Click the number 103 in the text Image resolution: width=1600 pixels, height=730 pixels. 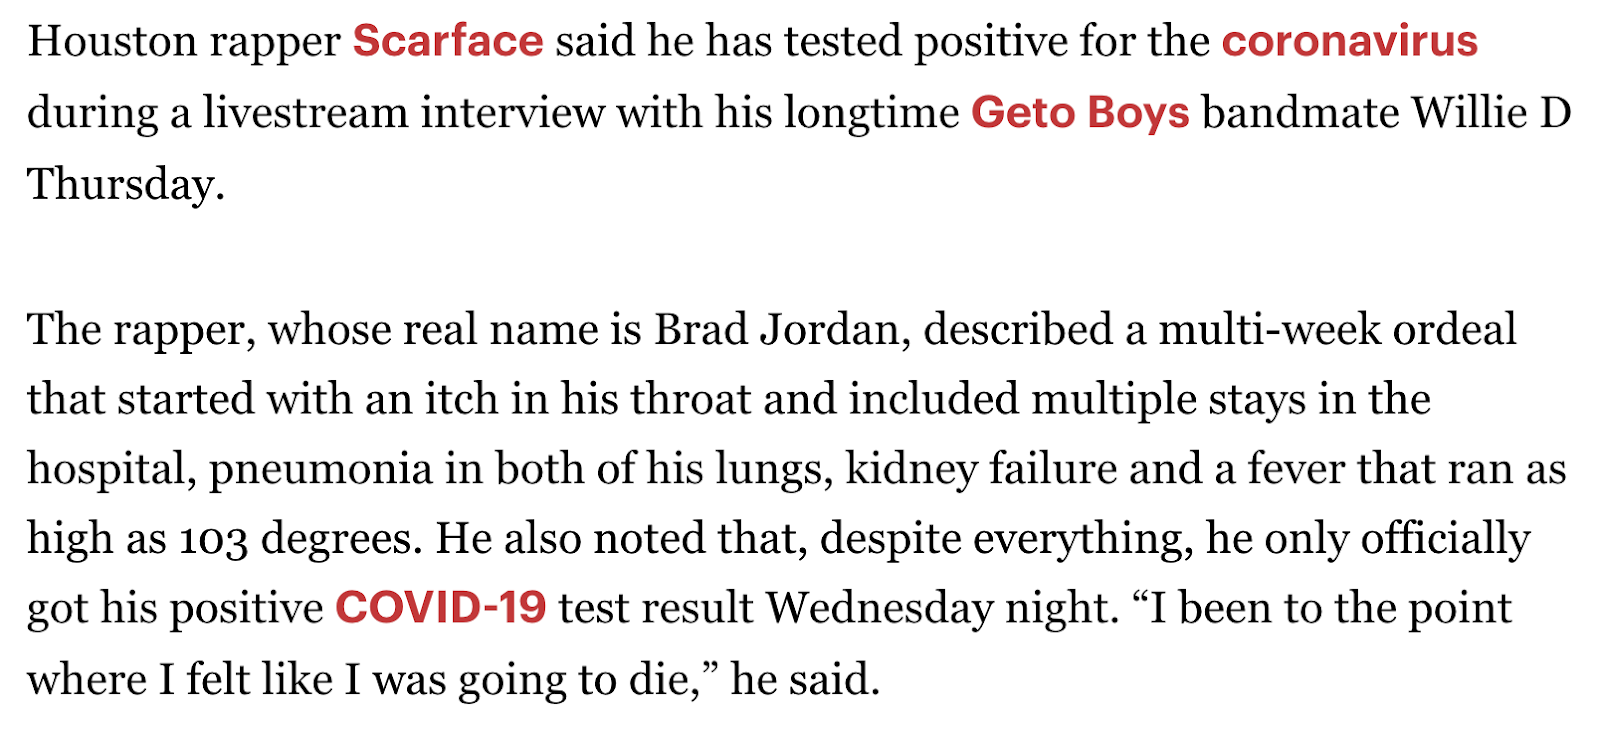214,541
